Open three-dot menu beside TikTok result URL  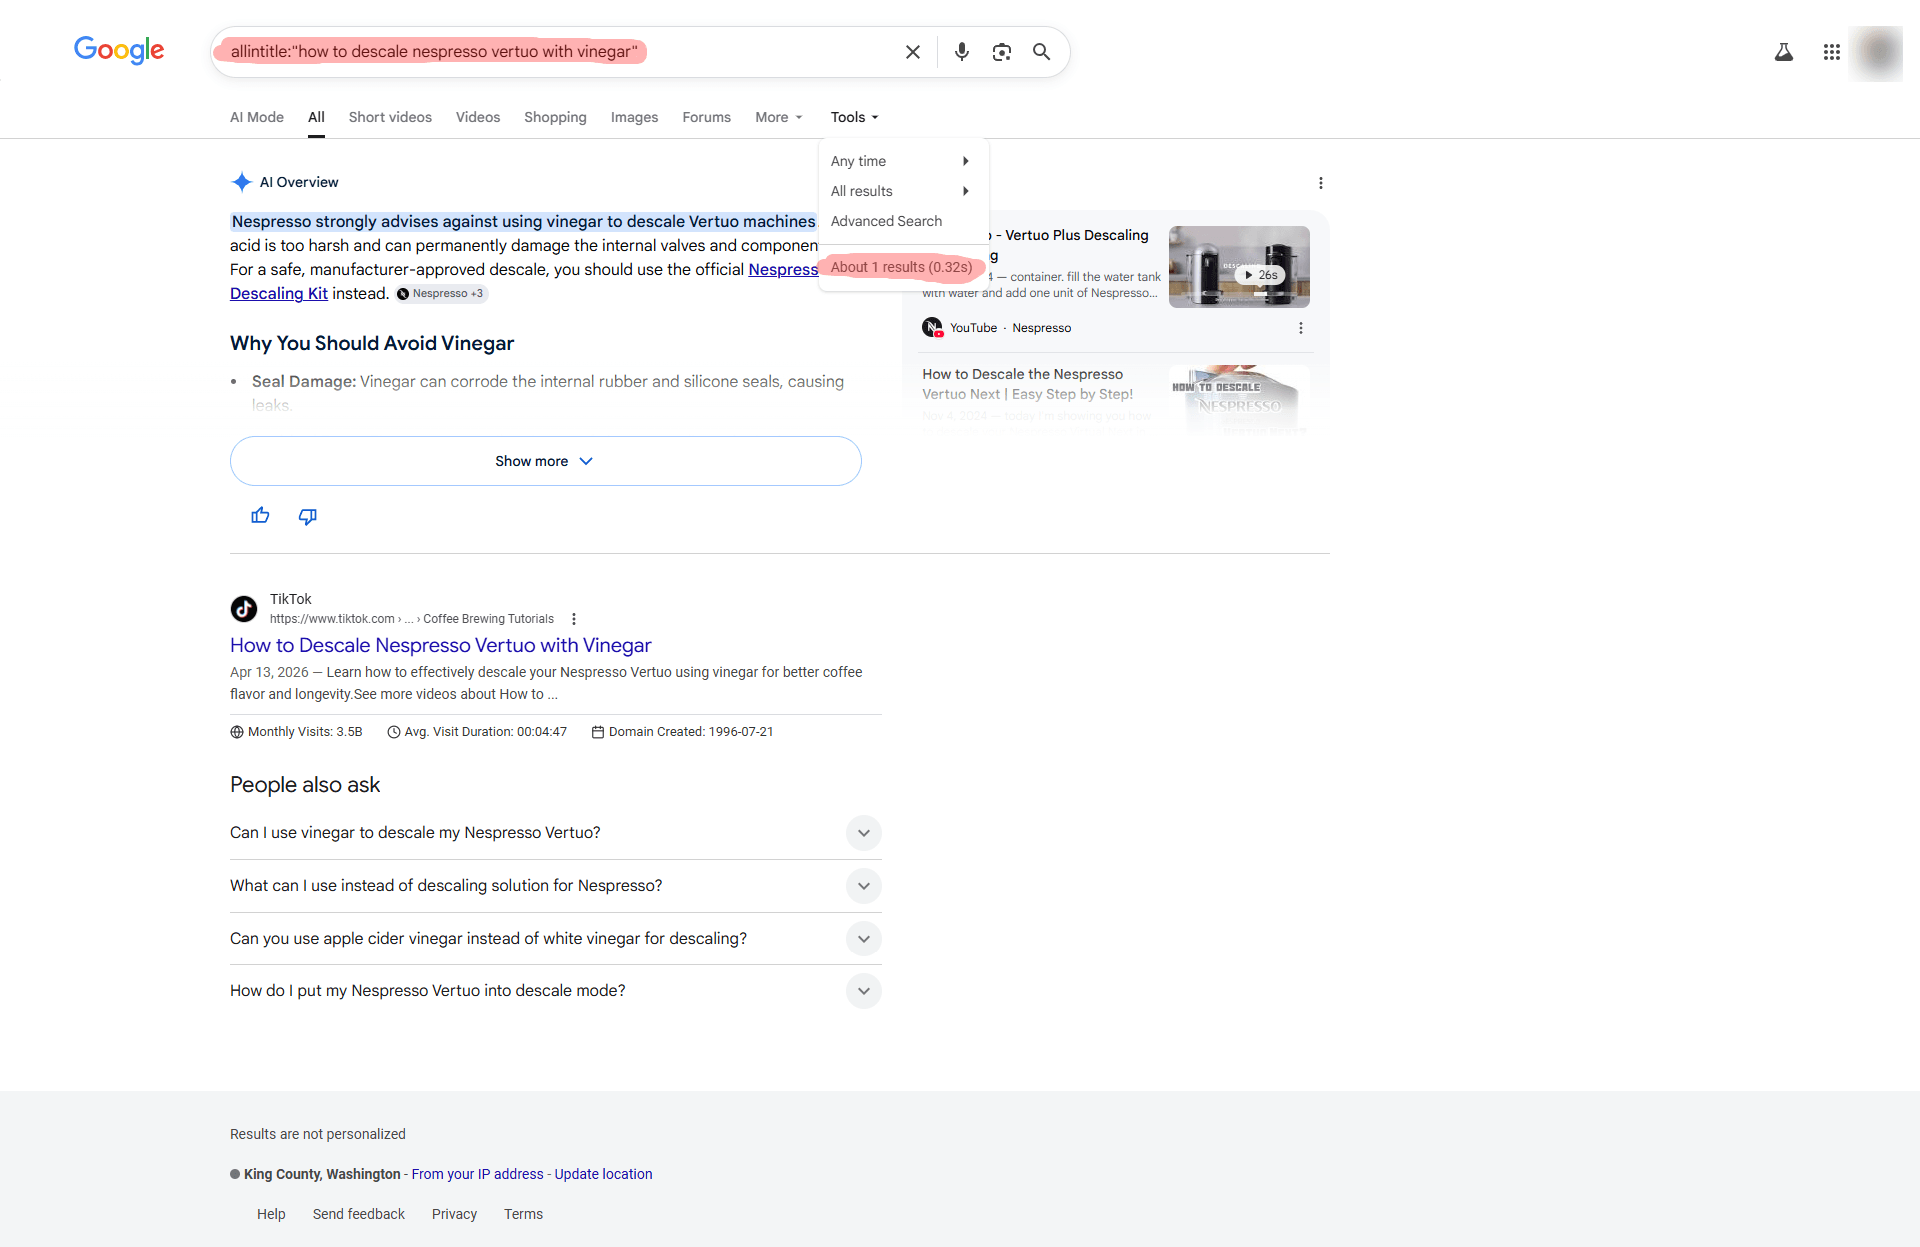pos(574,619)
